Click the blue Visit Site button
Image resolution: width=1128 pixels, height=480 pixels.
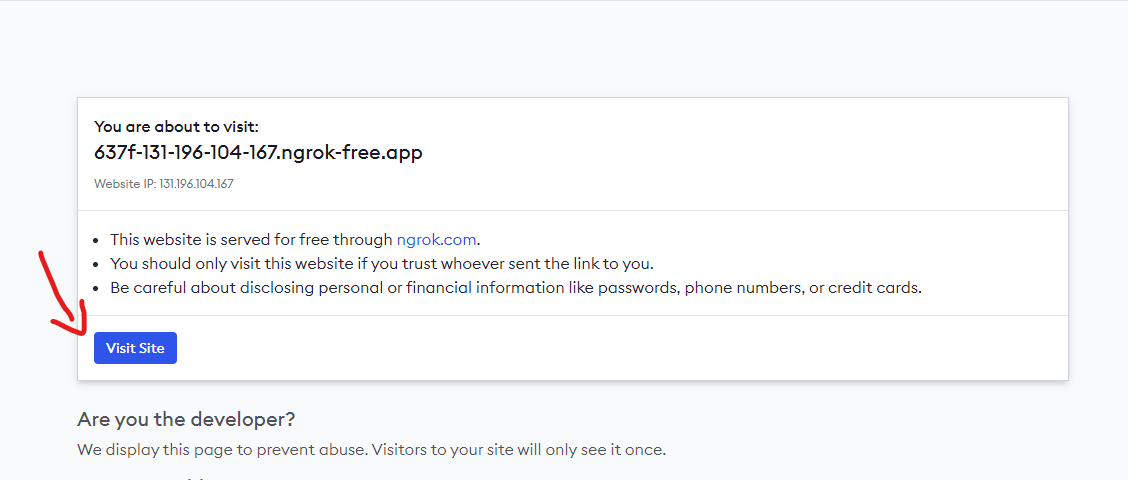(x=135, y=348)
